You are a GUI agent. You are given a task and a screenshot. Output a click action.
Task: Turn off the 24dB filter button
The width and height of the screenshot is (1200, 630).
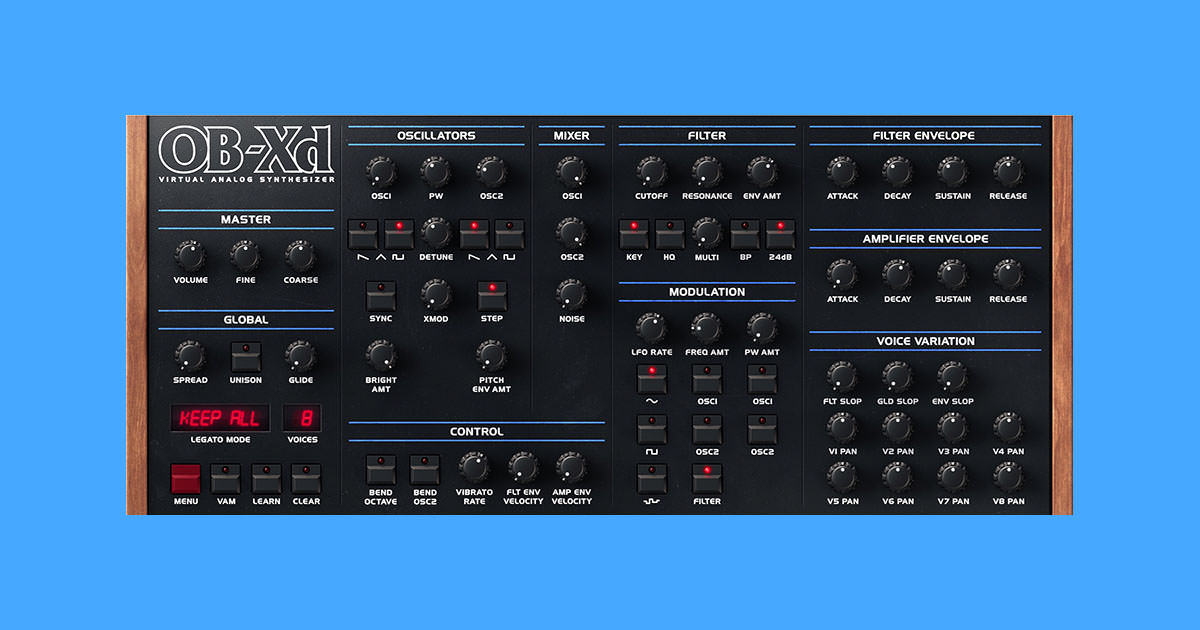coord(780,234)
